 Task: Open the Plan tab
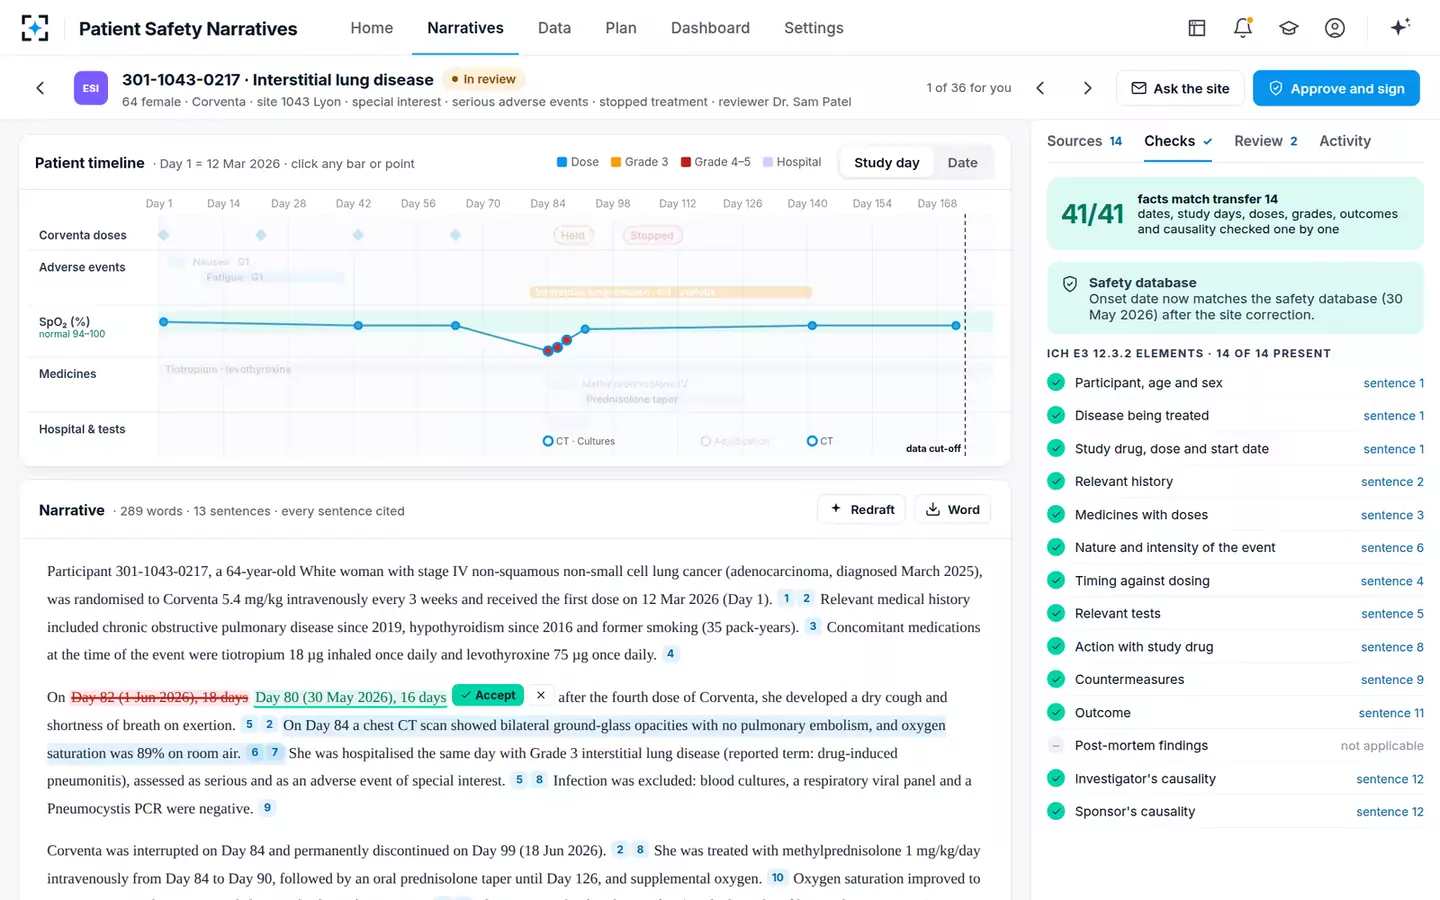click(x=621, y=28)
